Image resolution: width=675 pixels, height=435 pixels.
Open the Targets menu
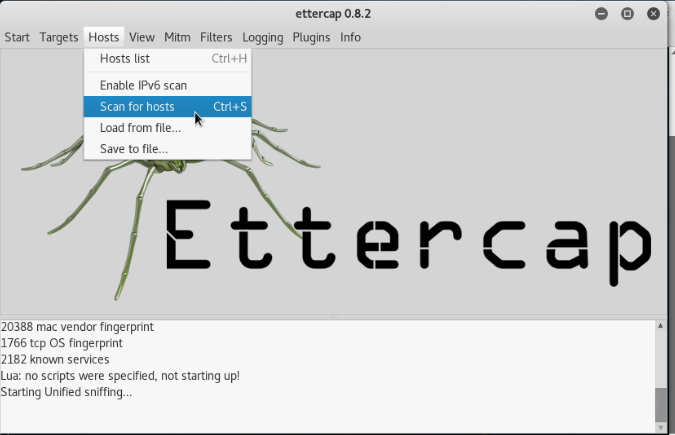pyautogui.click(x=59, y=37)
